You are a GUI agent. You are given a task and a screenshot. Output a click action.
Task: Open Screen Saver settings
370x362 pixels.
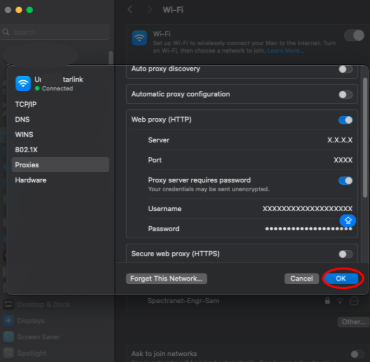tap(38, 337)
